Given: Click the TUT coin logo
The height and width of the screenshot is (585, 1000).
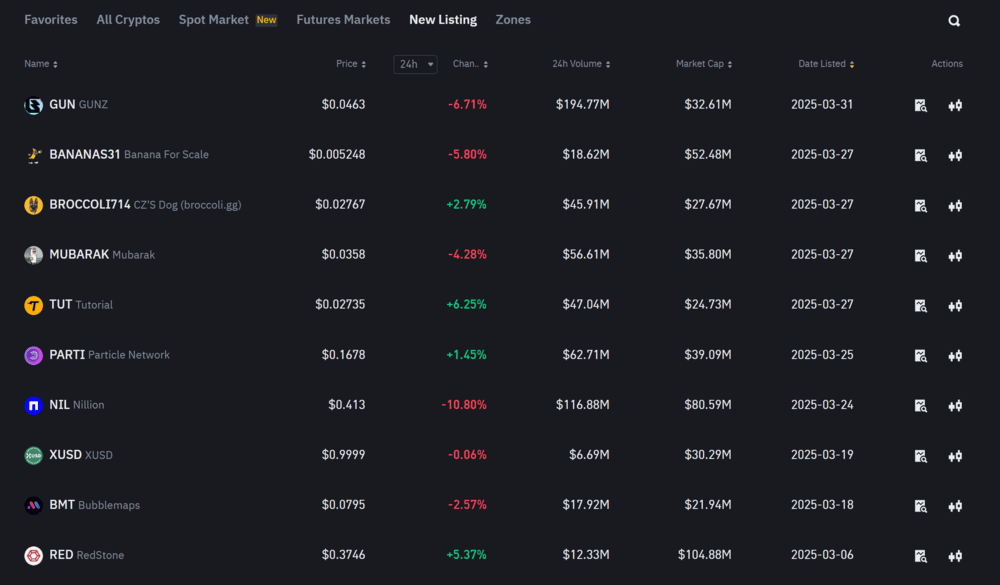Looking at the screenshot, I should 33,305.
